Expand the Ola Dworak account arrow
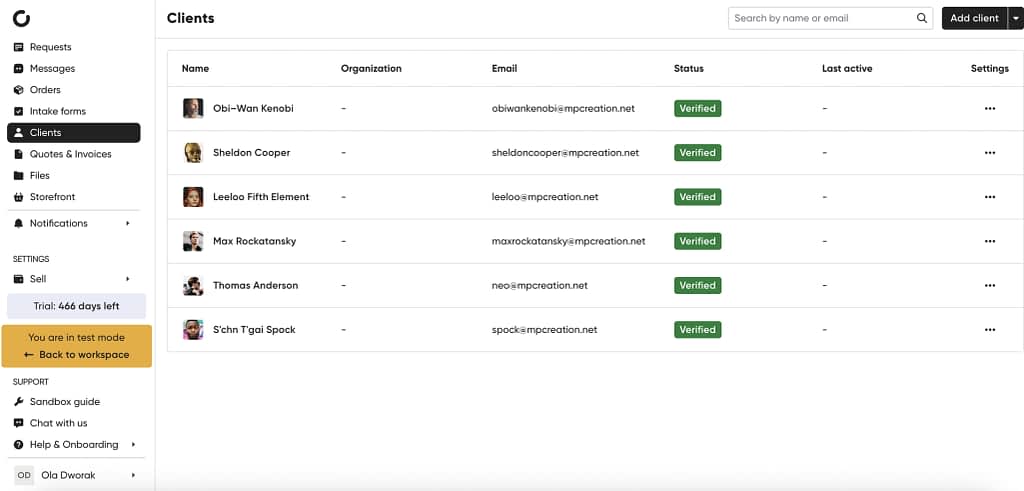The image size is (1024, 491). (x=133, y=475)
